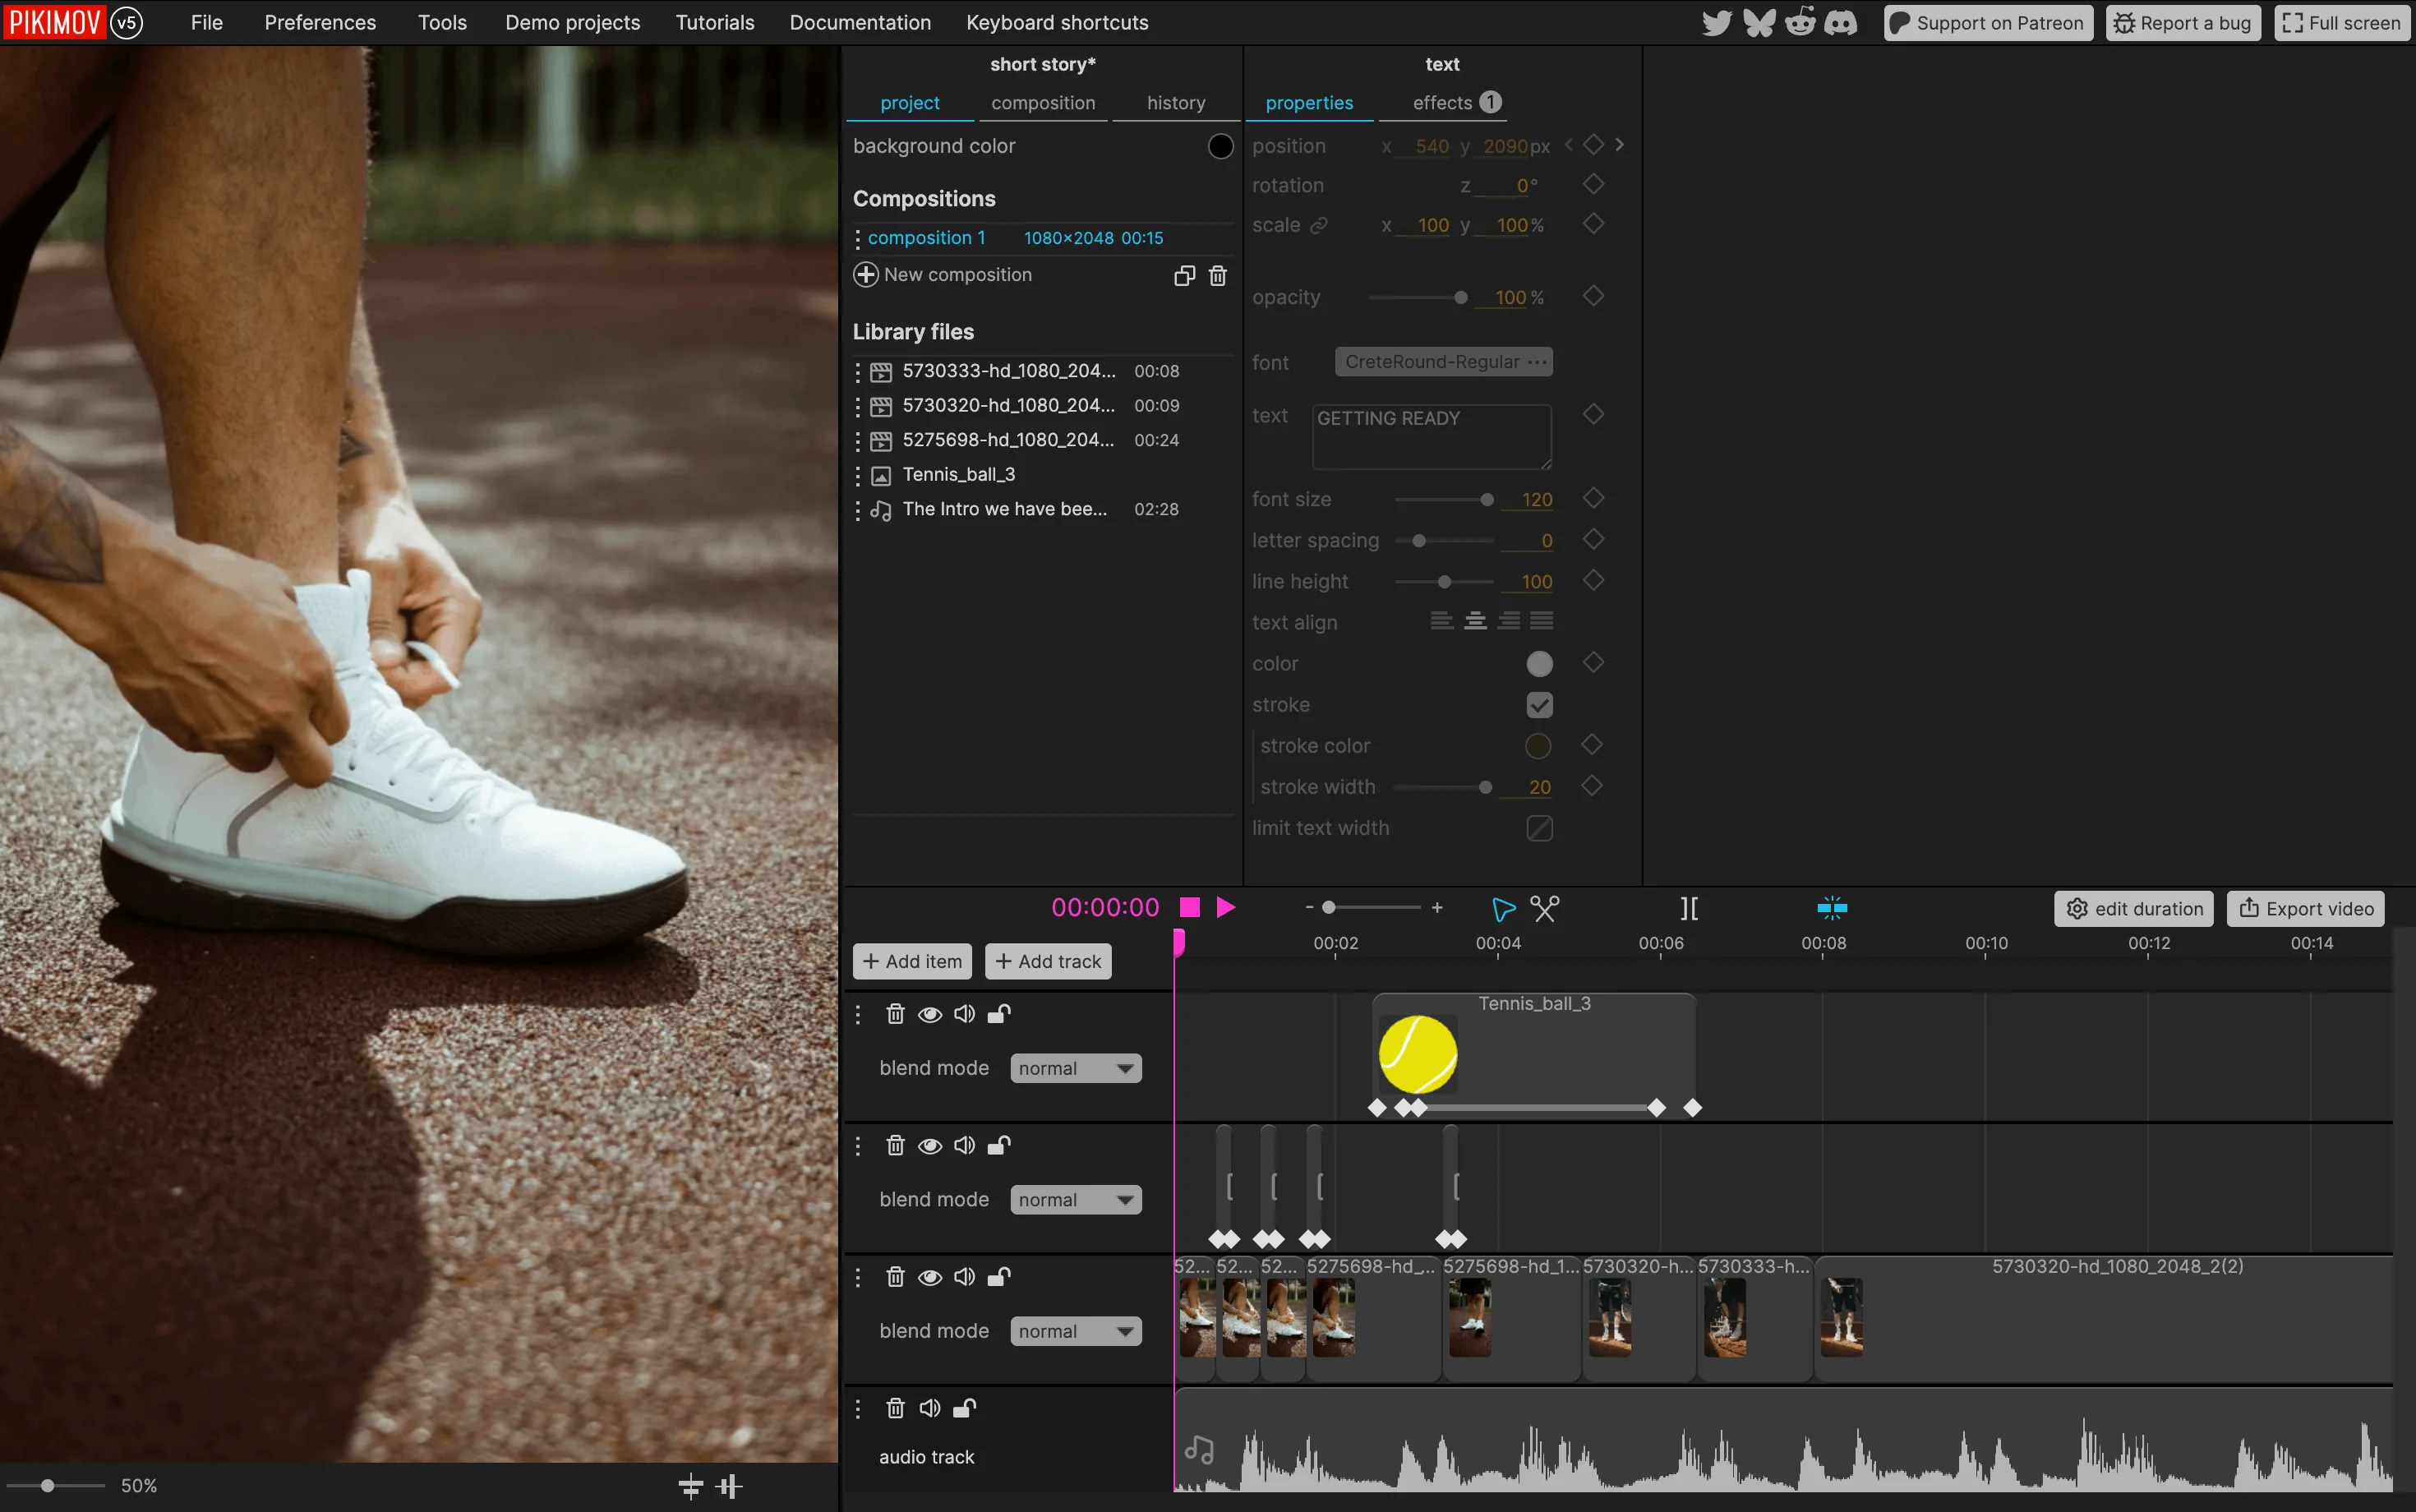Open the Demo projects menu
Screen dimensions: 2416x1512
572,22
